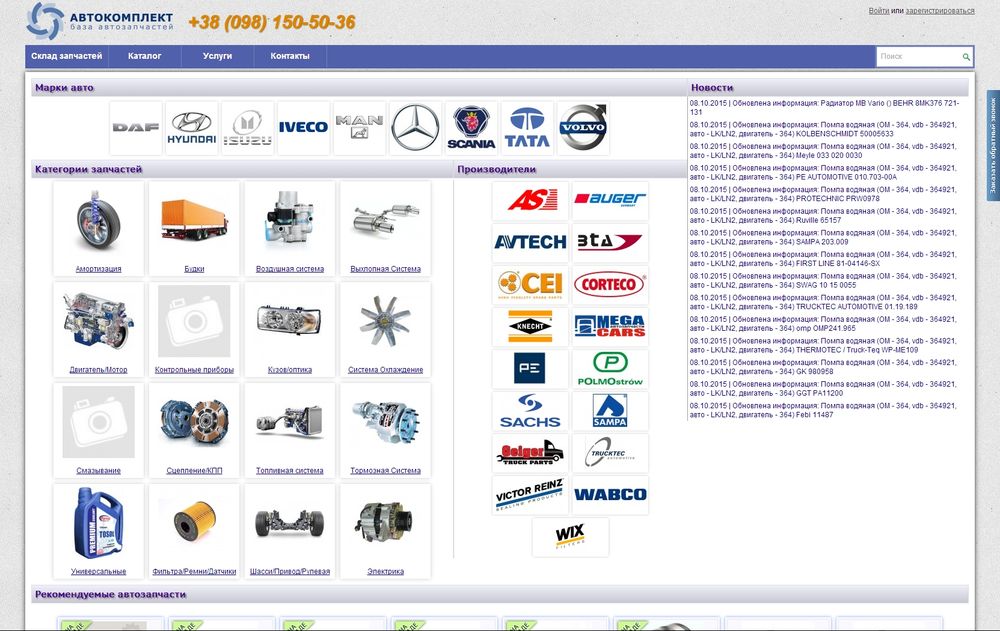Click the WABCO manufacturer logo

[610, 495]
